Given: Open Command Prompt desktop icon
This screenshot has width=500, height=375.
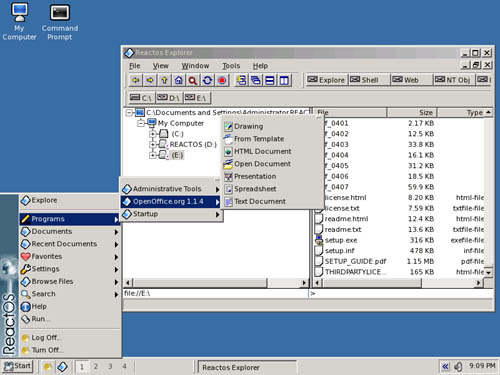Looking at the screenshot, I should [60, 22].
